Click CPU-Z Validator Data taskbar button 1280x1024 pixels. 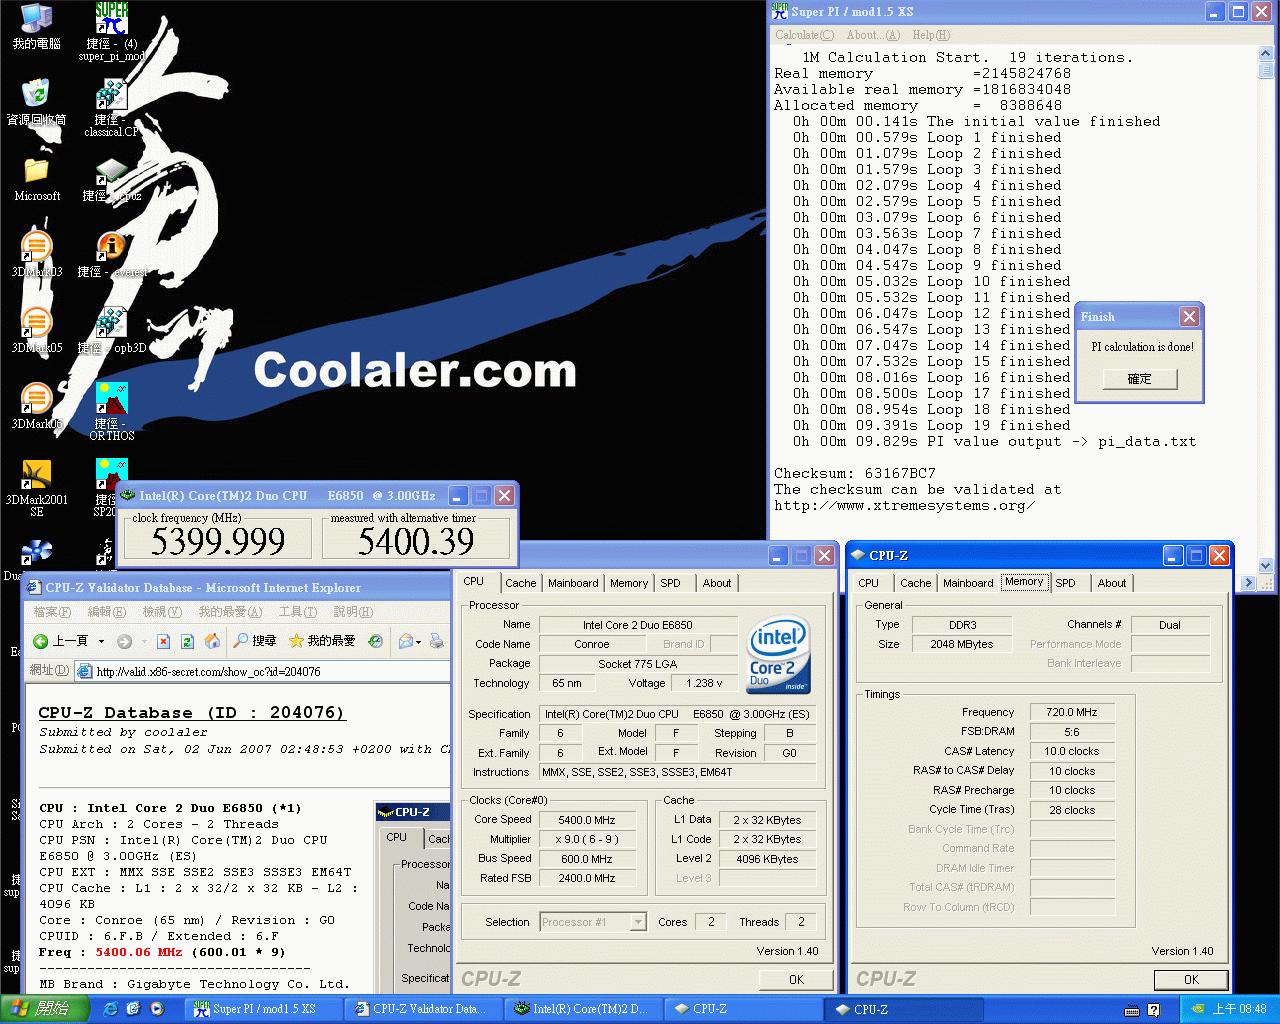tap(423, 1009)
